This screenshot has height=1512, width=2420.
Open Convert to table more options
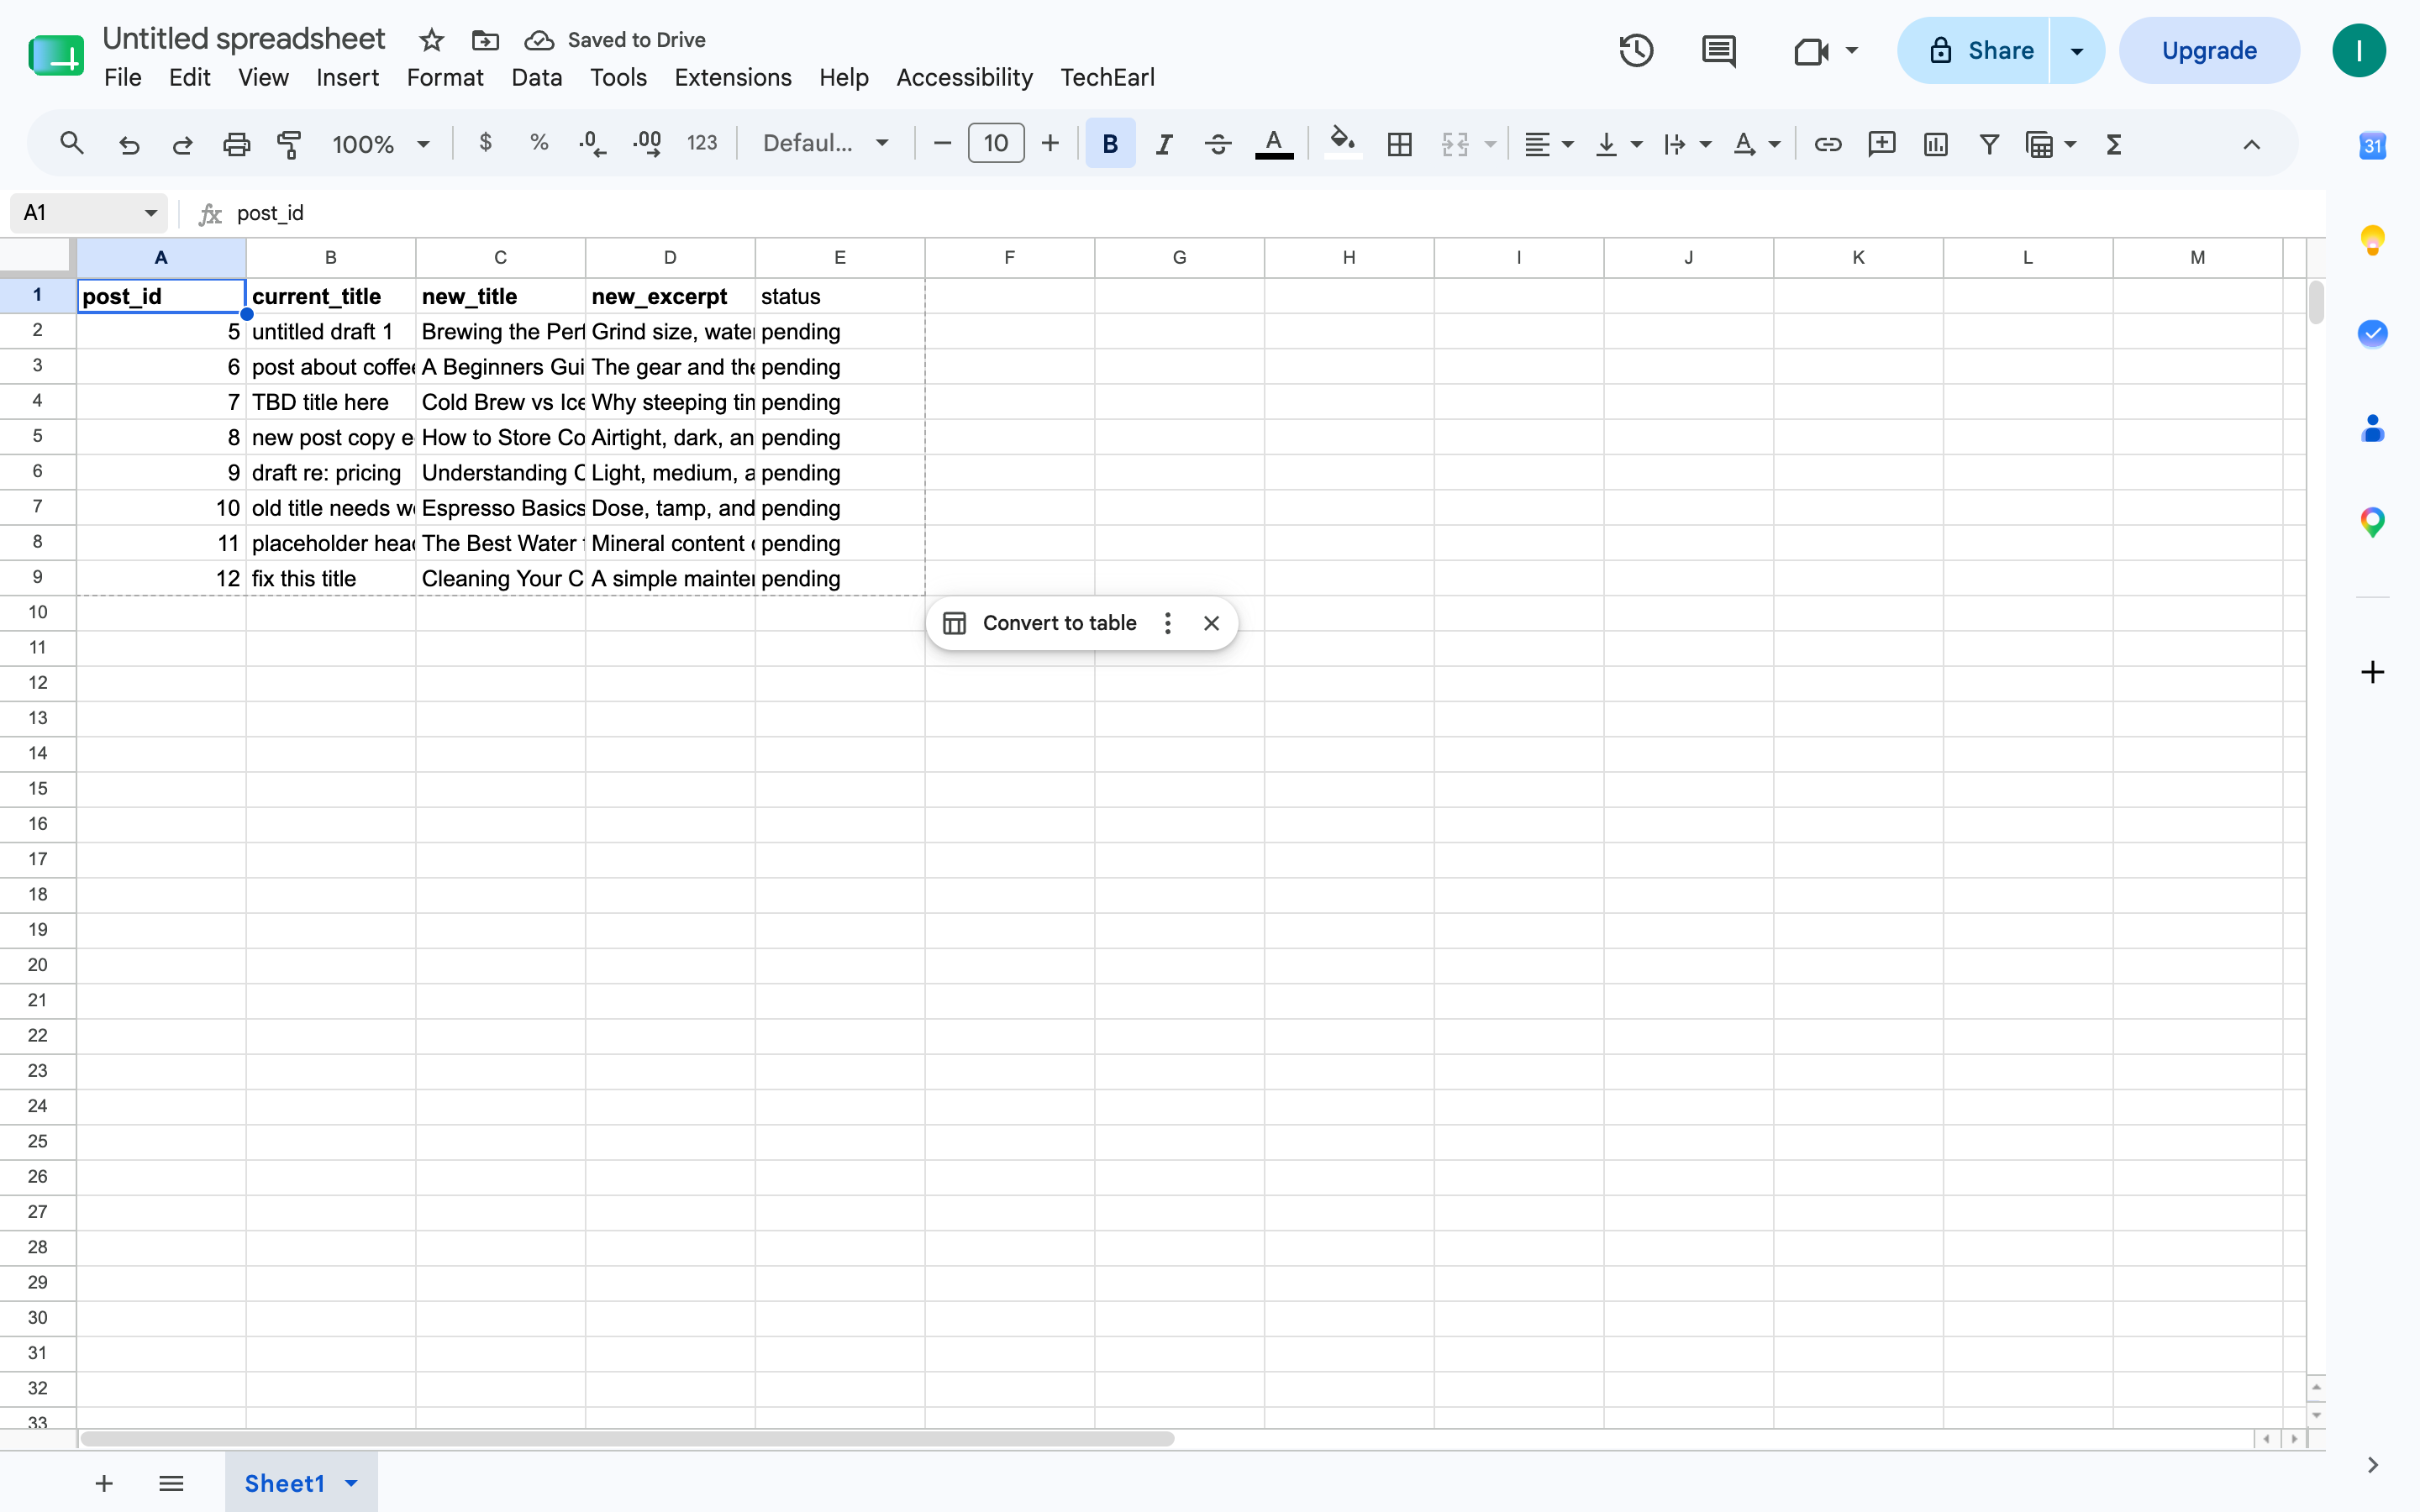click(x=1167, y=623)
